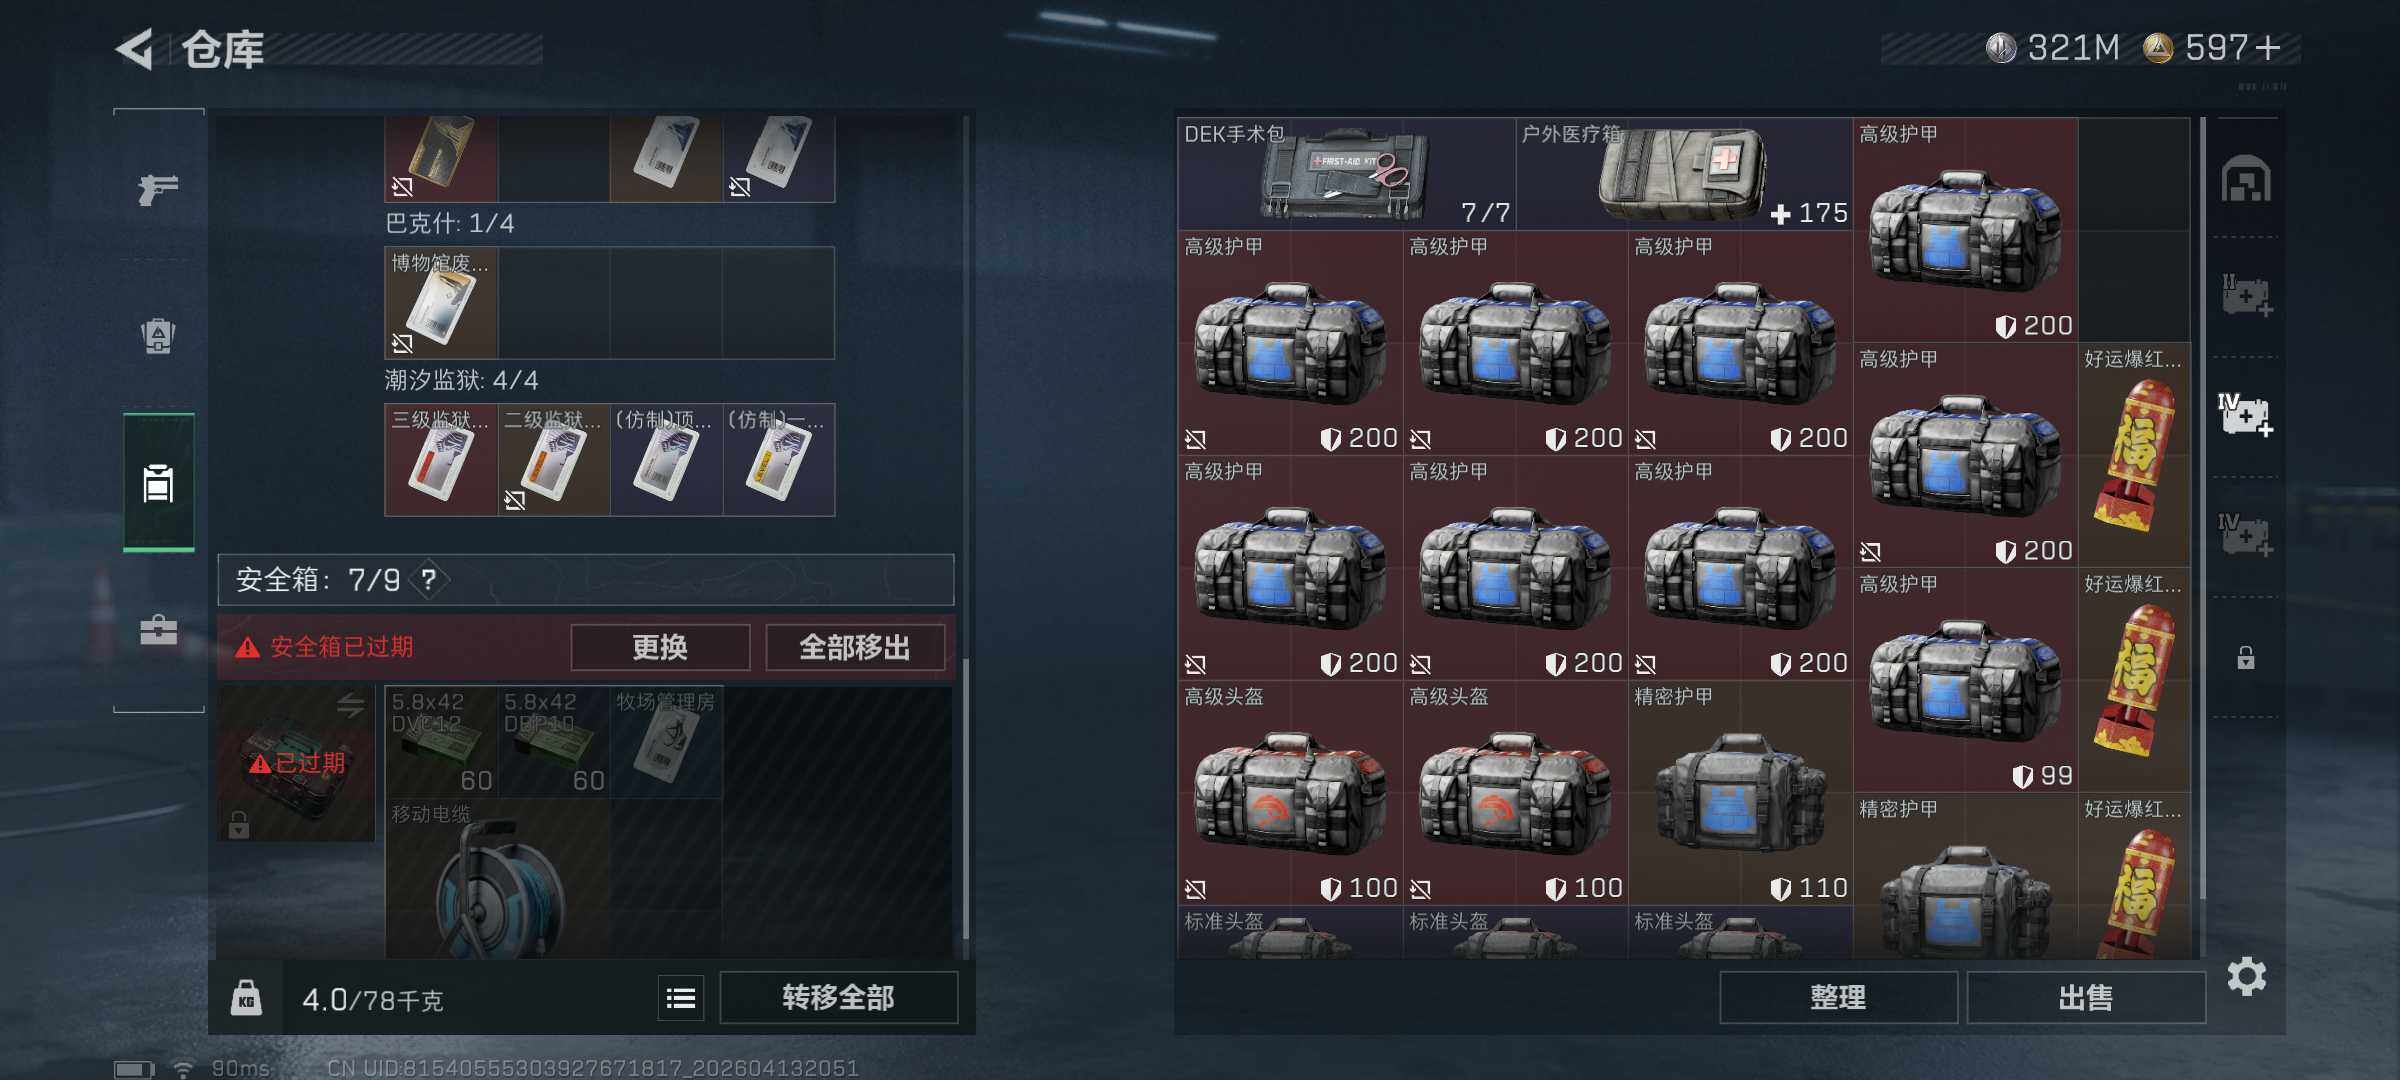Viewport: 2400px width, 1080px height.
Task: Open the weapons pistol tab in sidebar
Action: point(158,189)
